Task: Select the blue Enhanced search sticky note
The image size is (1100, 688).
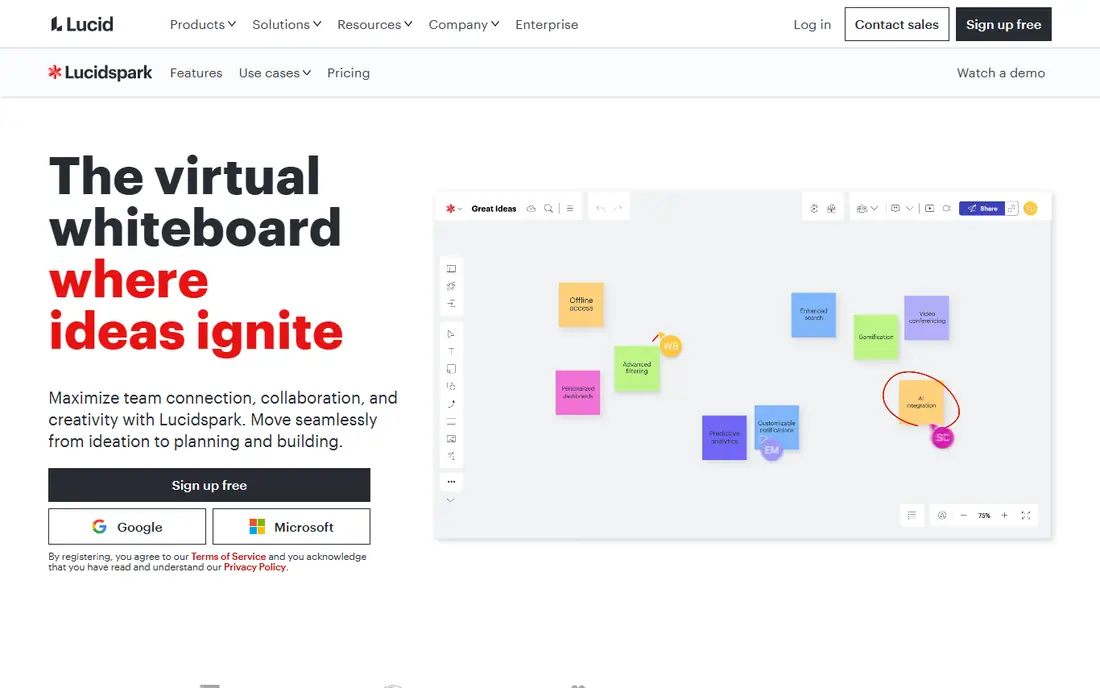Action: pyautogui.click(x=814, y=315)
